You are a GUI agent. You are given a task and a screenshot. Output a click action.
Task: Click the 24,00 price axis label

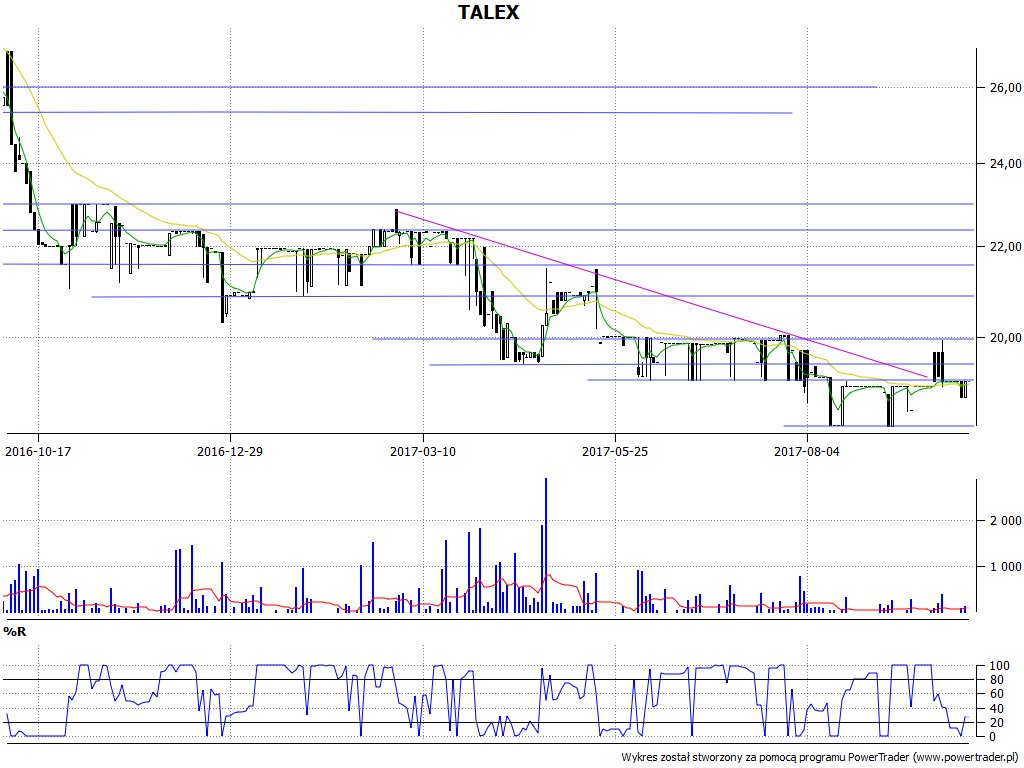[x=1004, y=163]
